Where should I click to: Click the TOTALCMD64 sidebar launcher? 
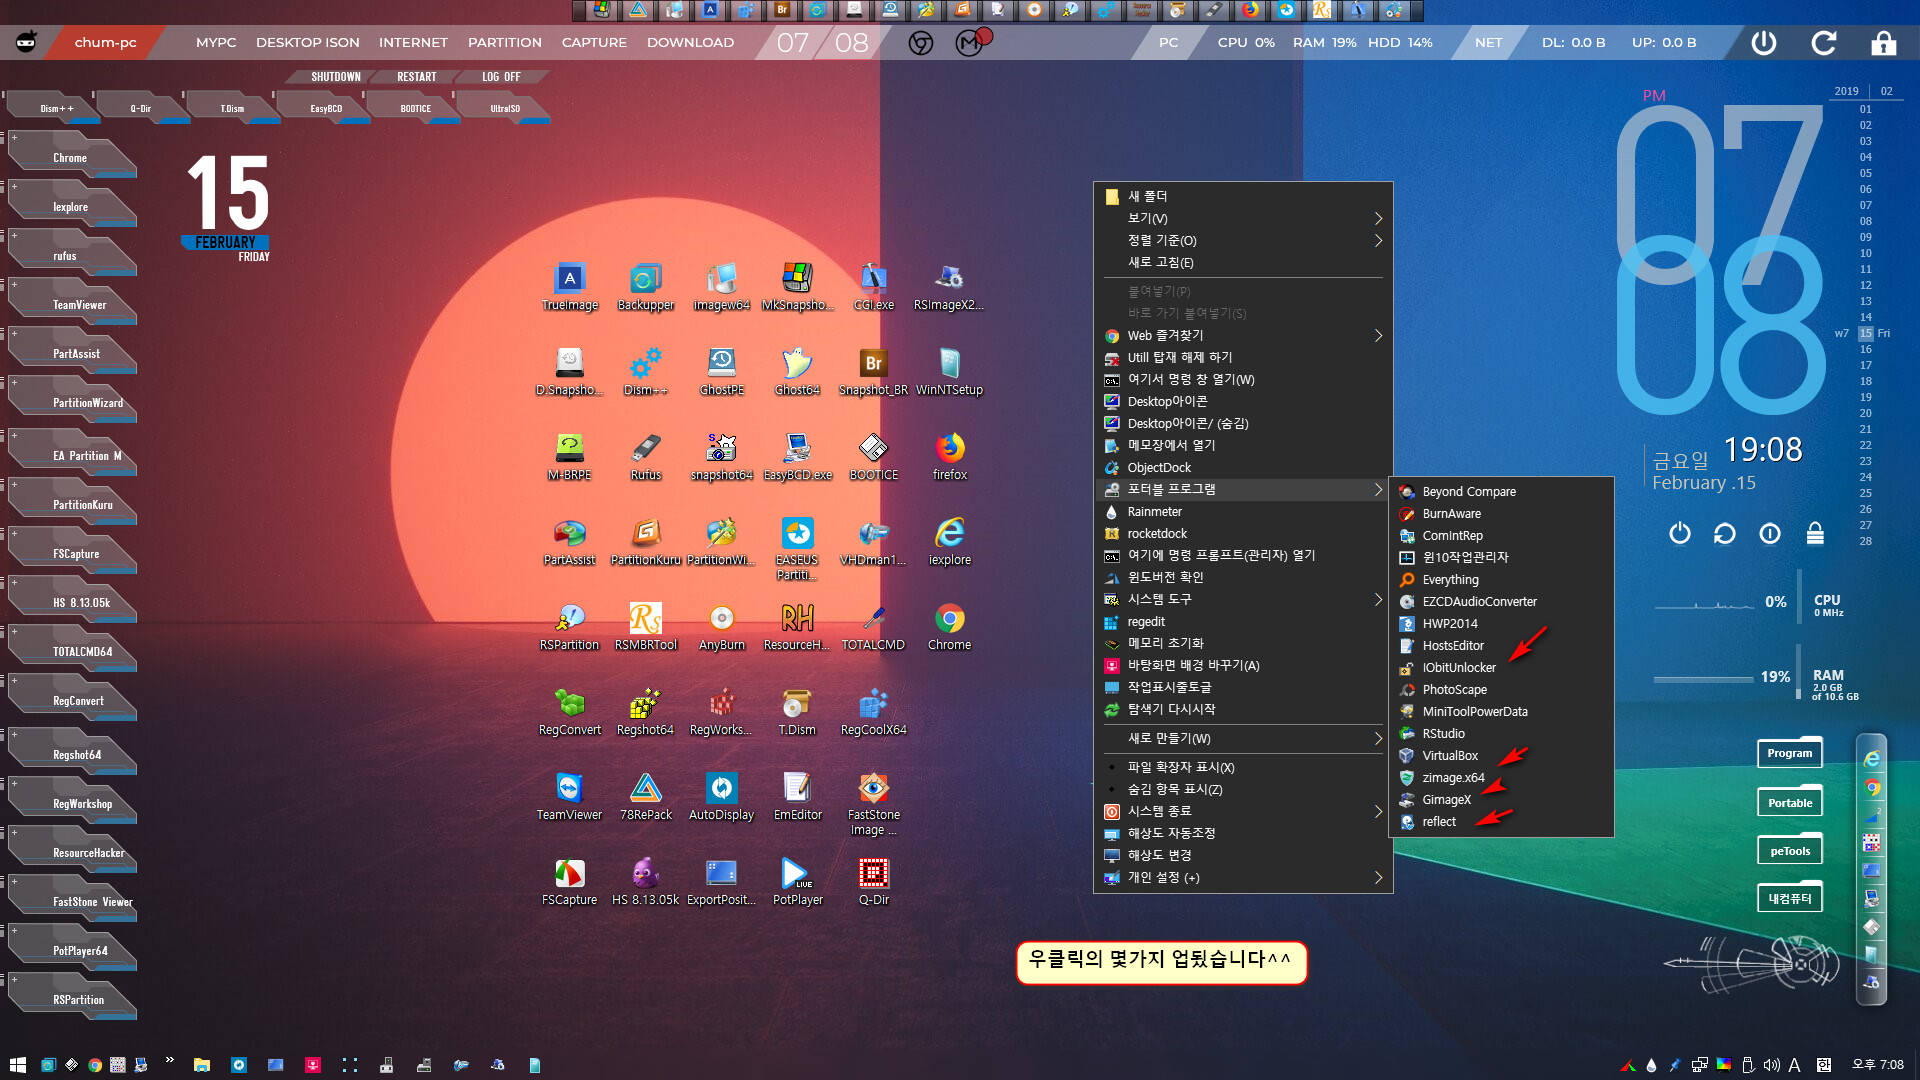72,651
